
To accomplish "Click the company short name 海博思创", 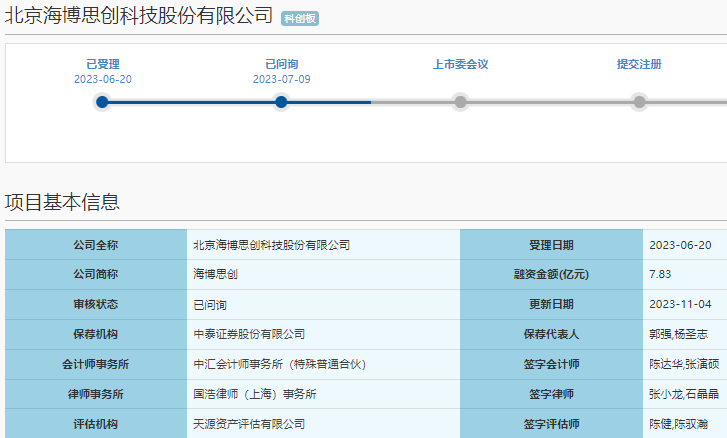I will [214, 274].
